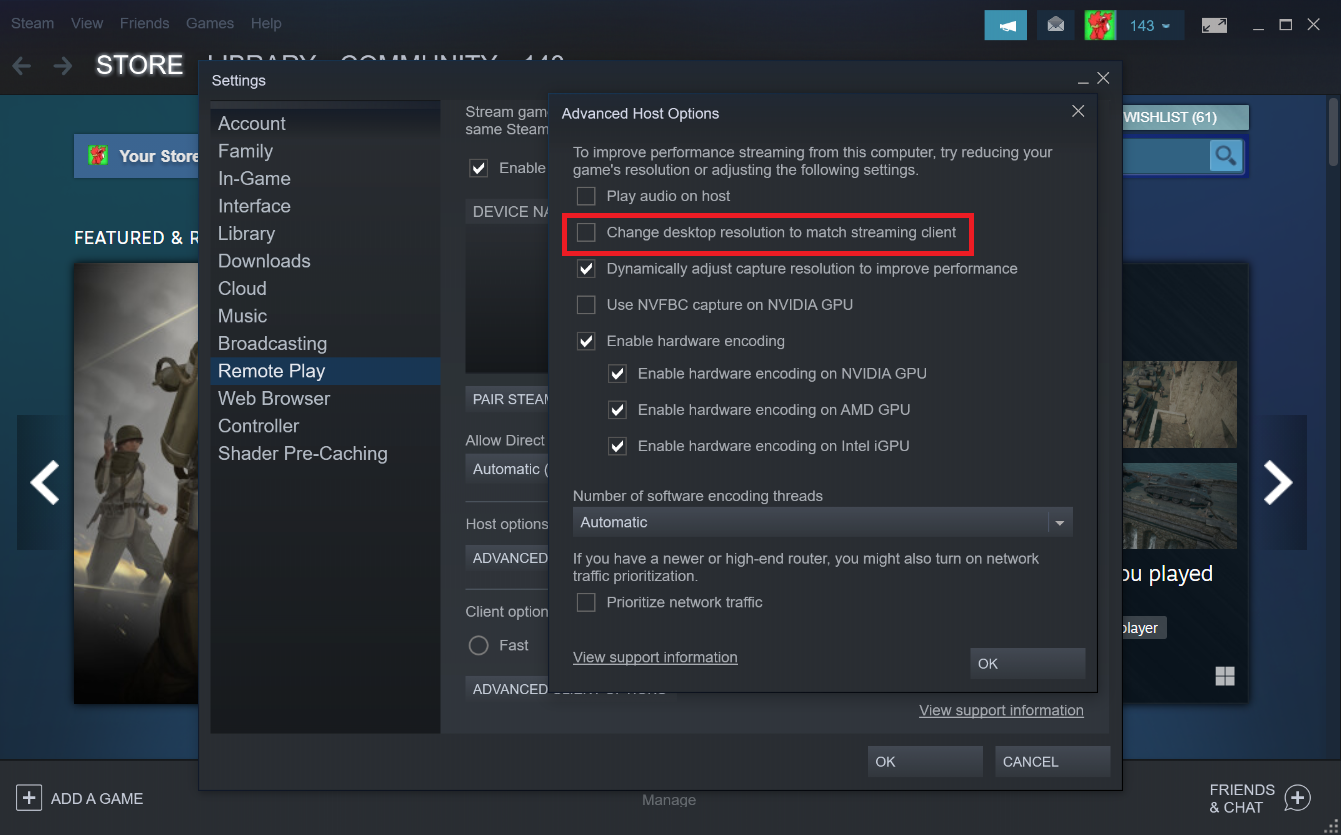
Task: Click the user avatar in the top bar
Action: 1100,25
